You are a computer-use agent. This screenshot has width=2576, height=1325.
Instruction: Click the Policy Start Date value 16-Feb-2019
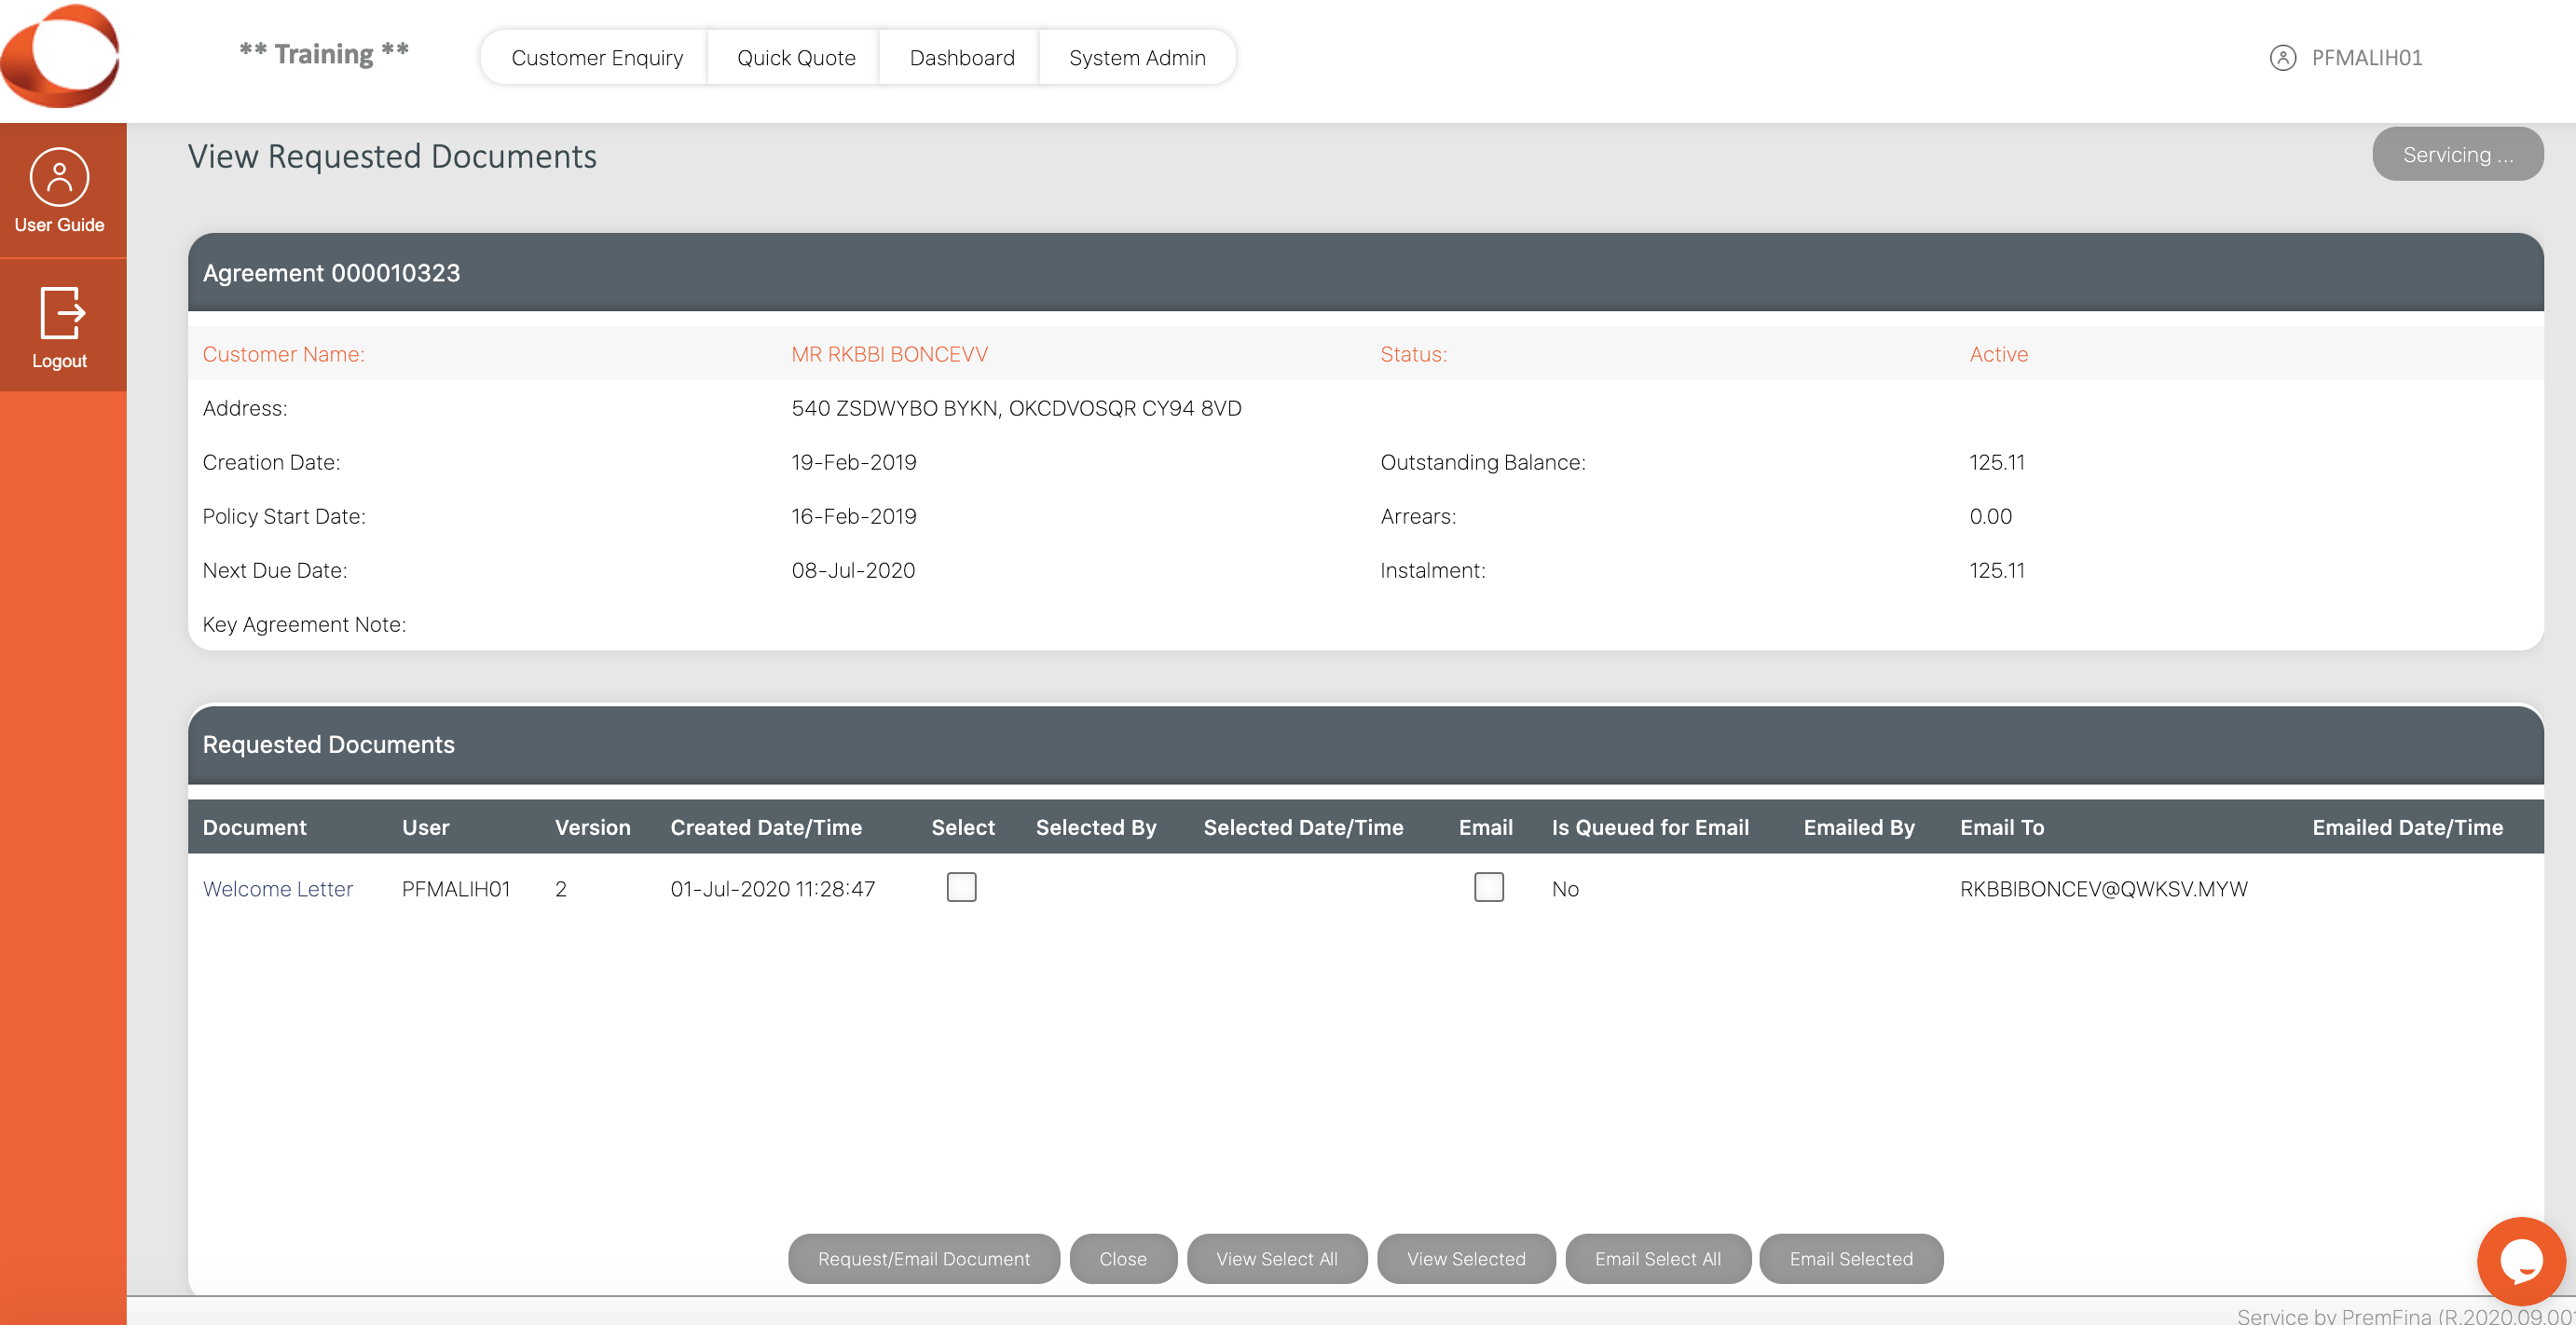(853, 516)
